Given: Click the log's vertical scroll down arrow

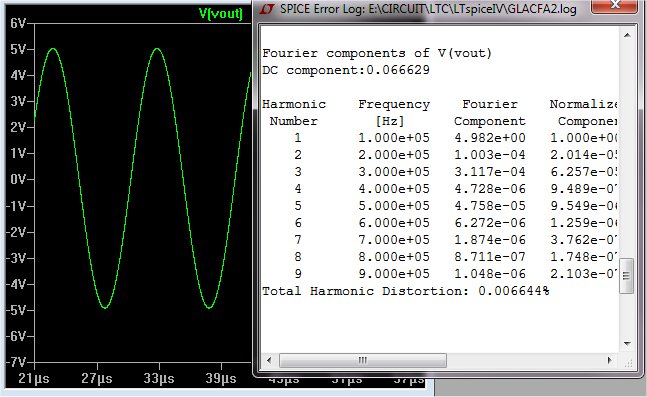Looking at the screenshot, I should [x=627, y=343].
